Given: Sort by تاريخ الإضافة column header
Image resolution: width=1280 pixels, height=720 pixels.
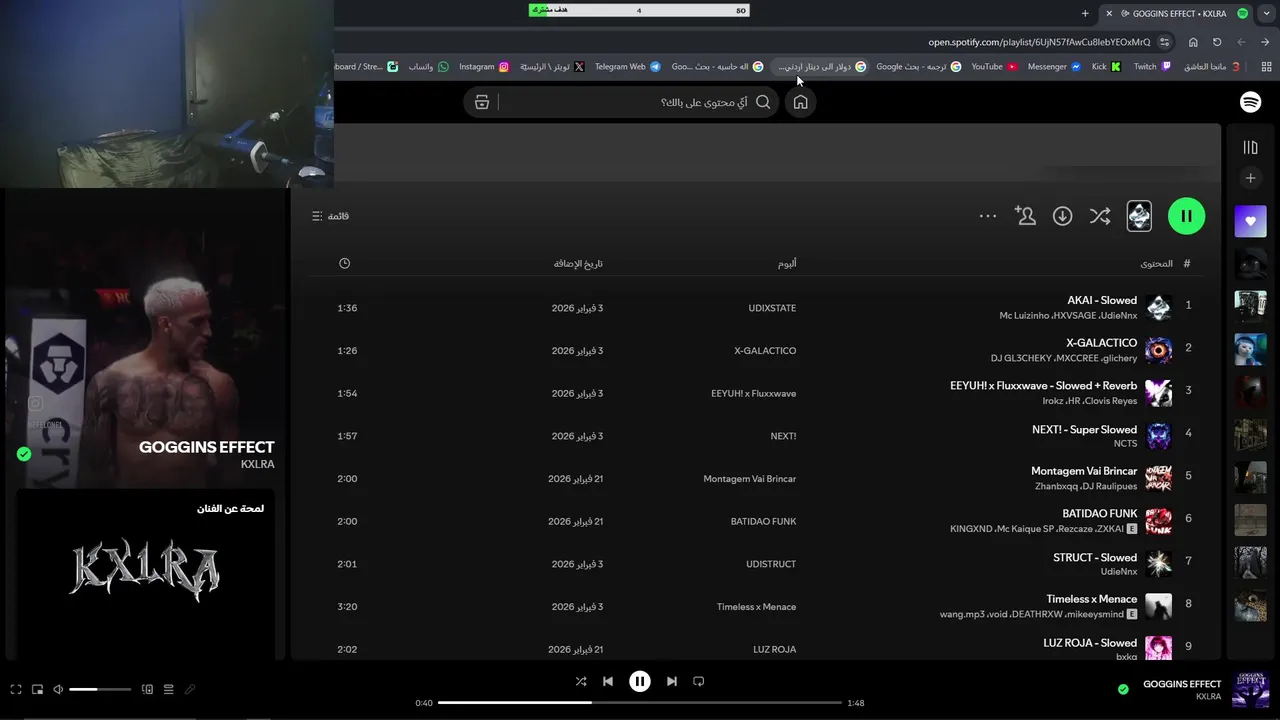Looking at the screenshot, I should point(578,264).
